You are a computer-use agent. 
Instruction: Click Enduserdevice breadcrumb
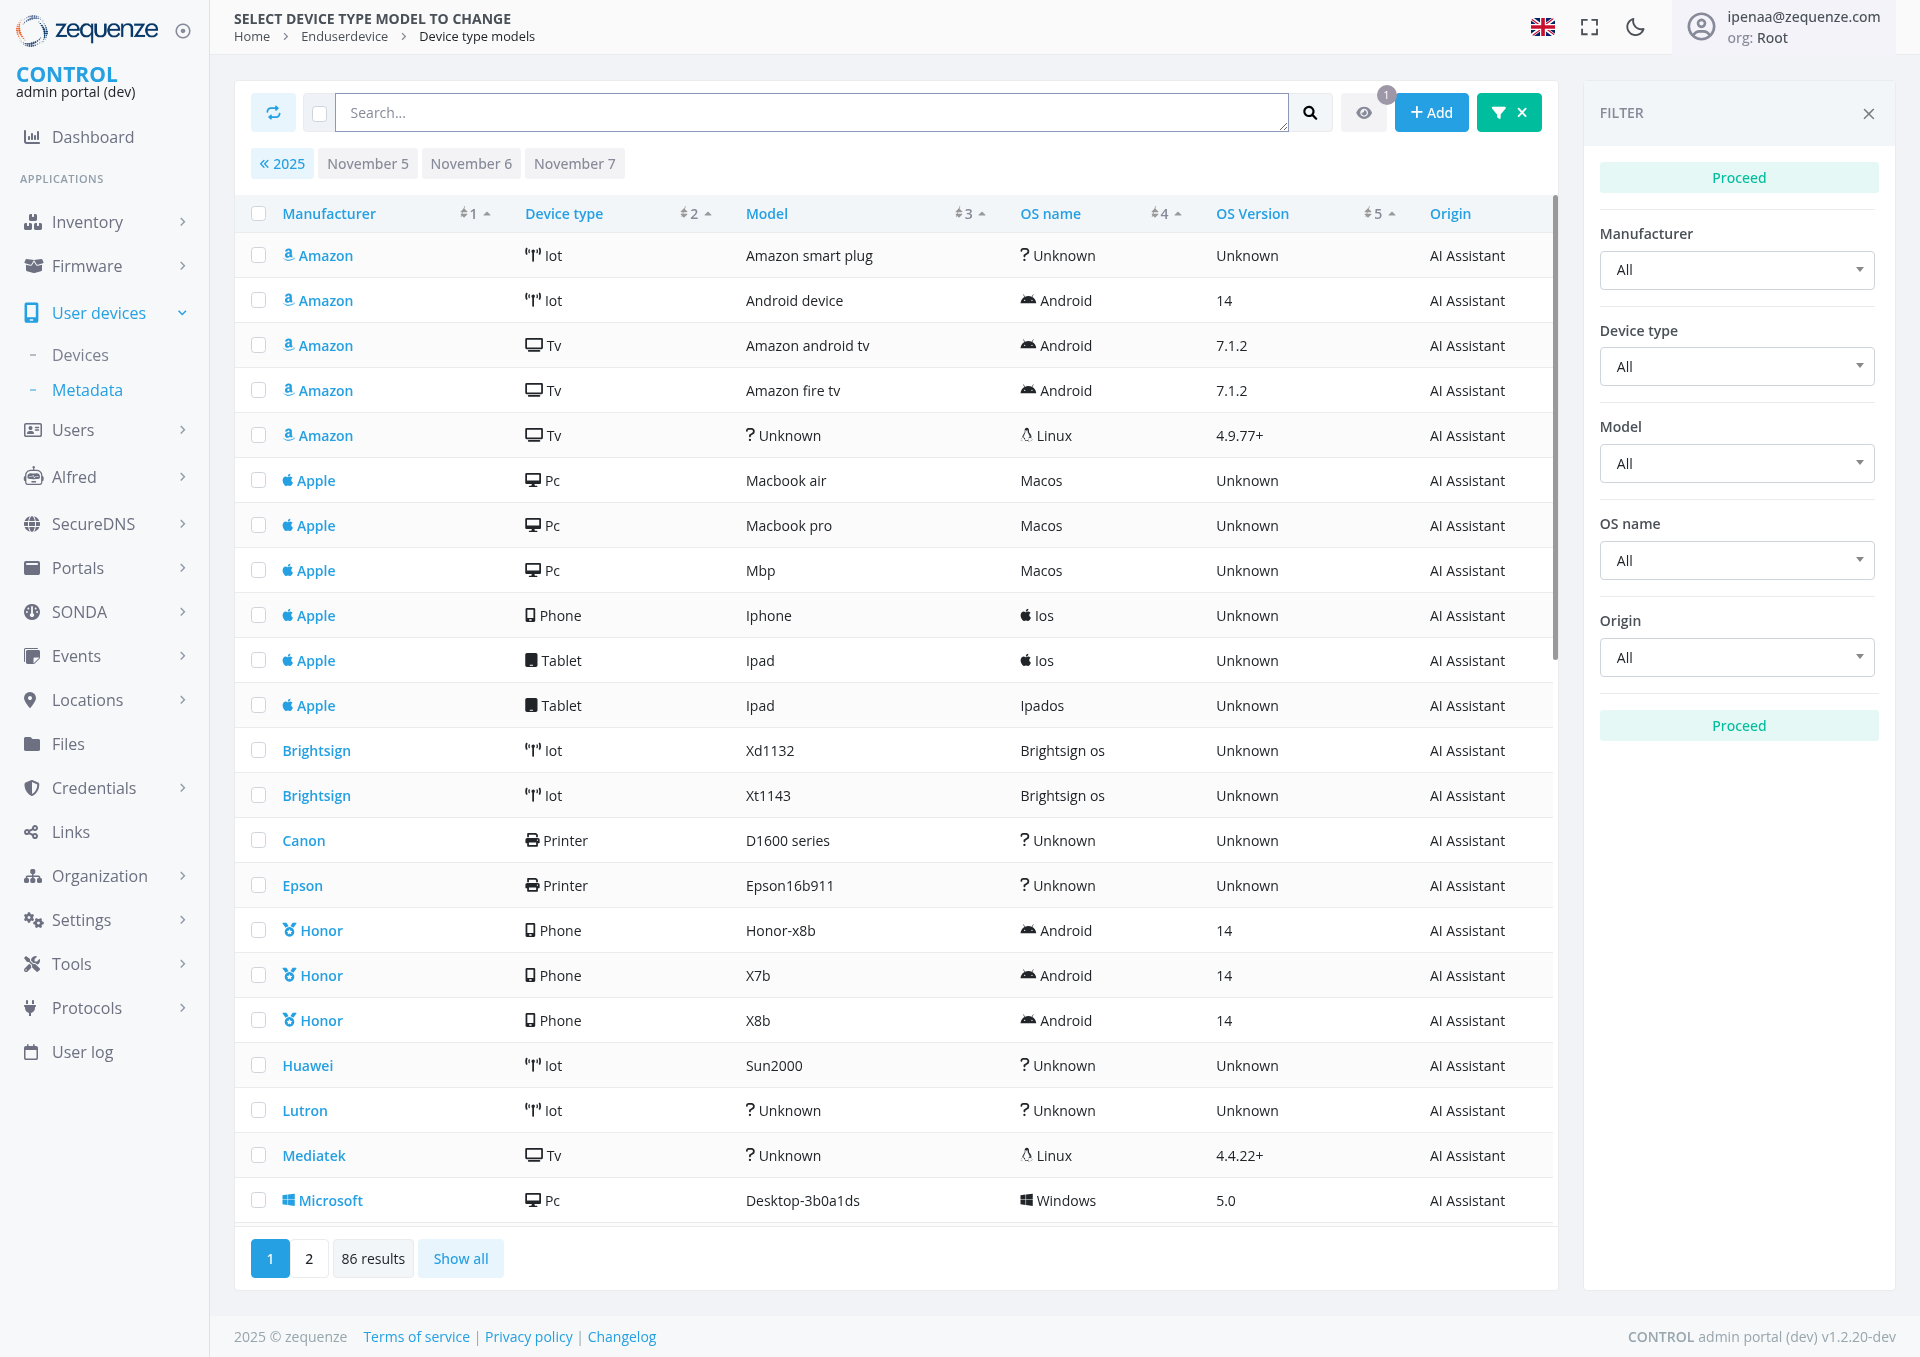click(x=344, y=37)
